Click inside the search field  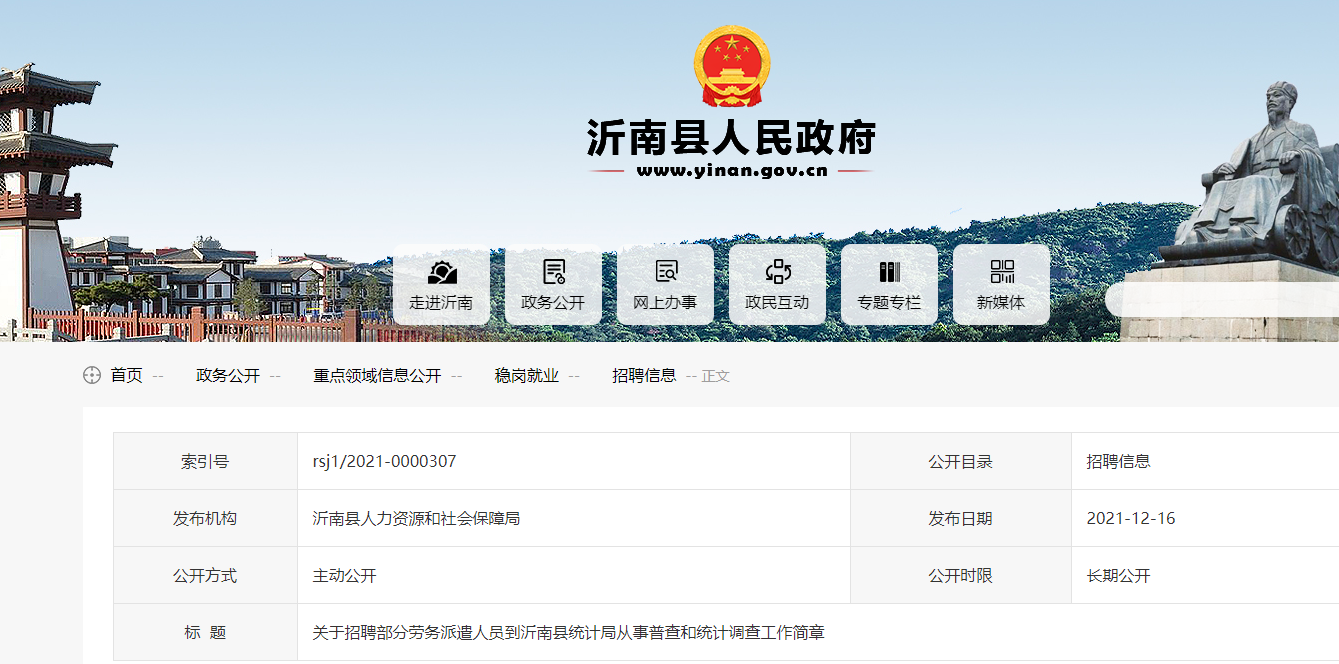coord(1222,299)
